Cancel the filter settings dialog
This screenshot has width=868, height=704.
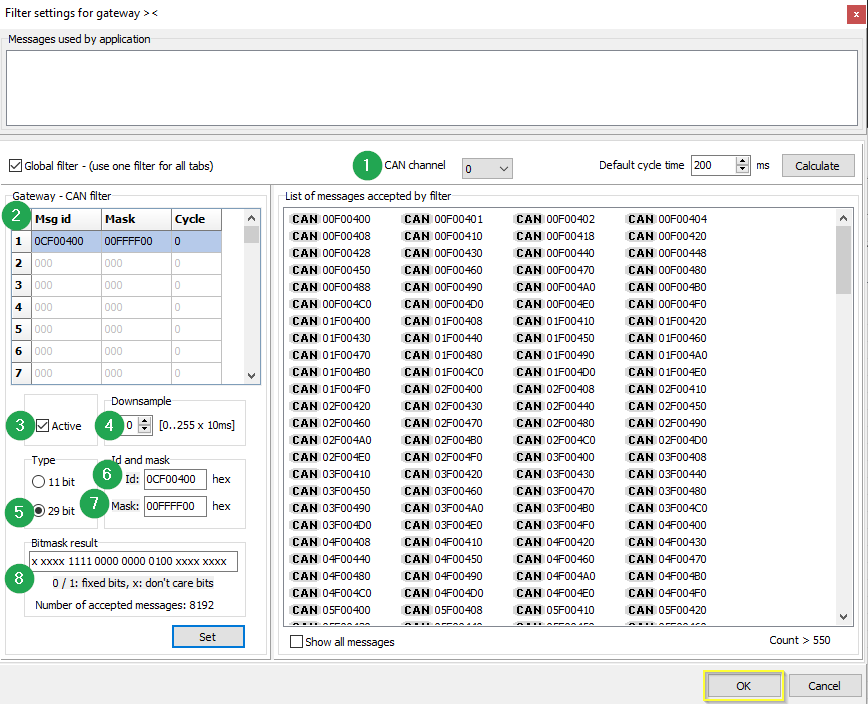coord(825,686)
